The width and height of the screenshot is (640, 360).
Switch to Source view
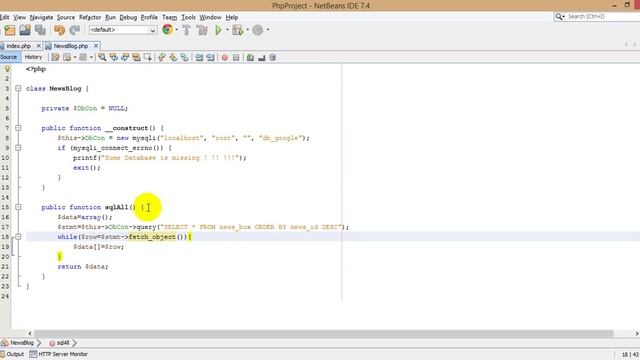(9, 57)
